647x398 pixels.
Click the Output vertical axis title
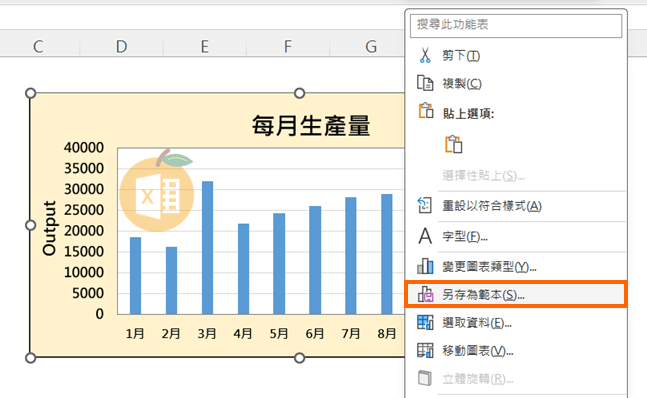pos(50,228)
